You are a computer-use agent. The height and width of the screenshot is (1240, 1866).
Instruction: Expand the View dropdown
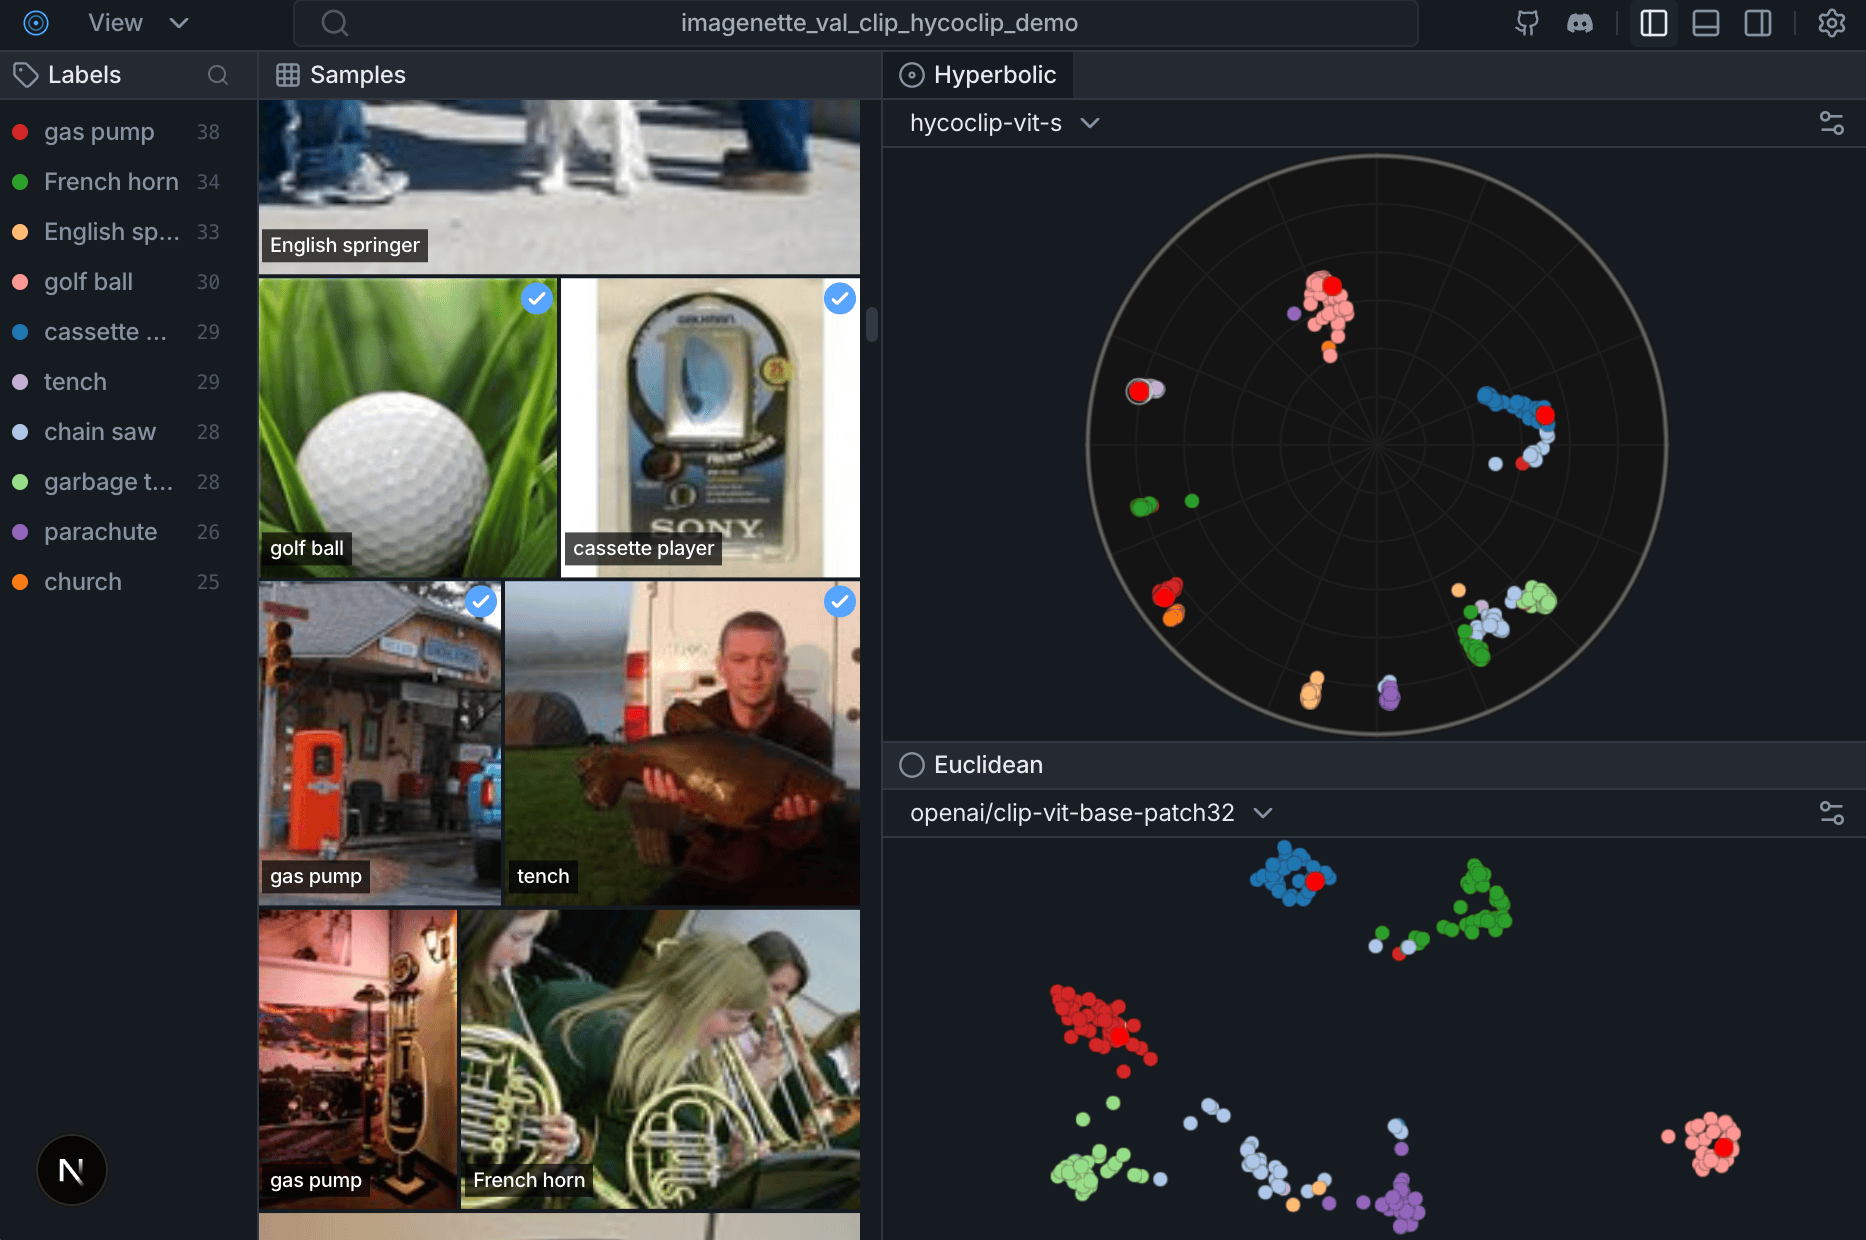point(178,22)
